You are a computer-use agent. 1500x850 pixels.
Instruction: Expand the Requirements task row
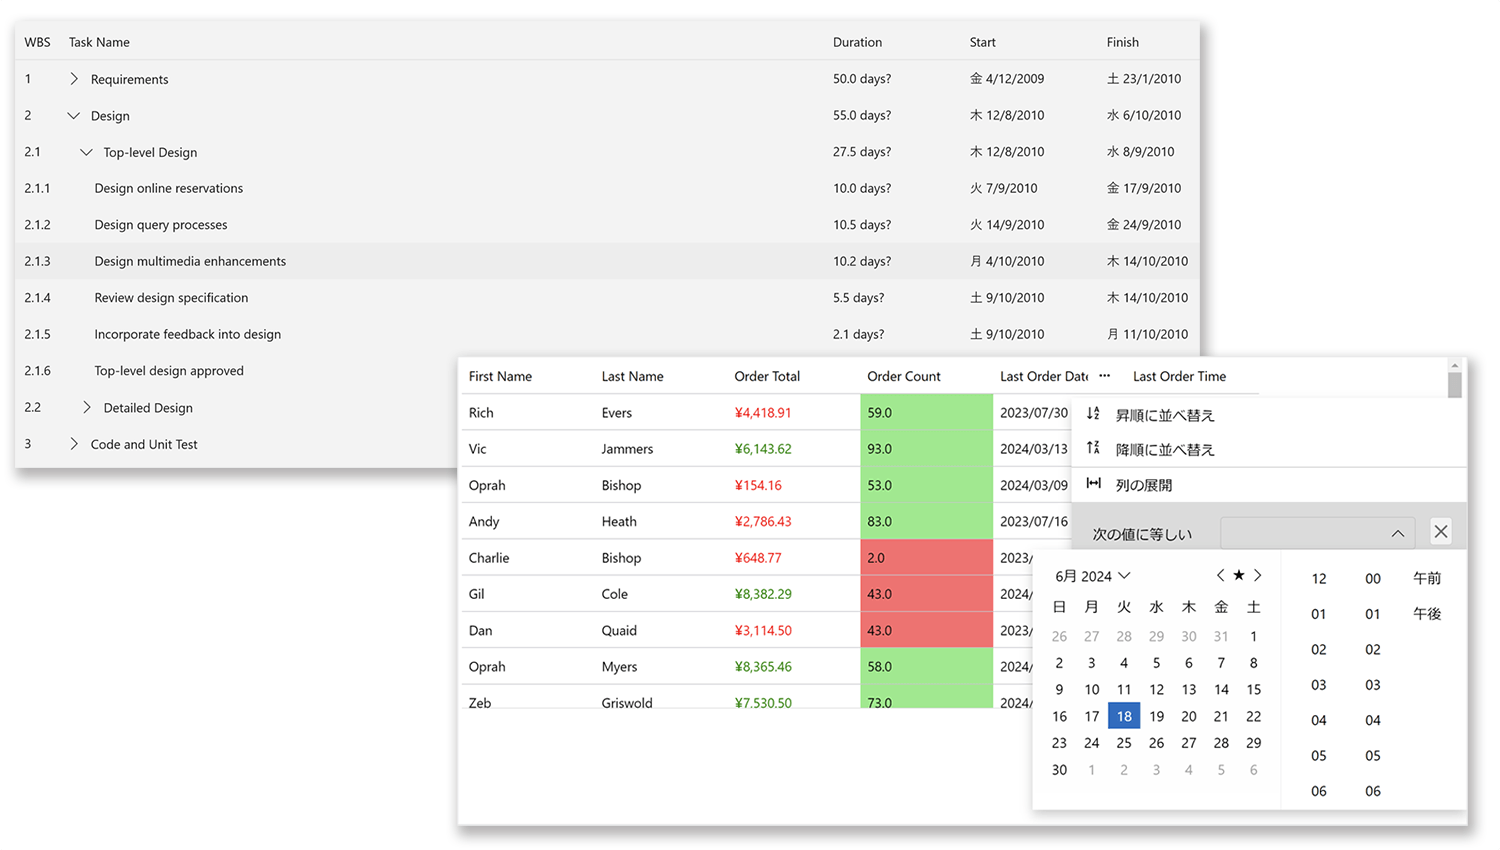pyautogui.click(x=74, y=79)
